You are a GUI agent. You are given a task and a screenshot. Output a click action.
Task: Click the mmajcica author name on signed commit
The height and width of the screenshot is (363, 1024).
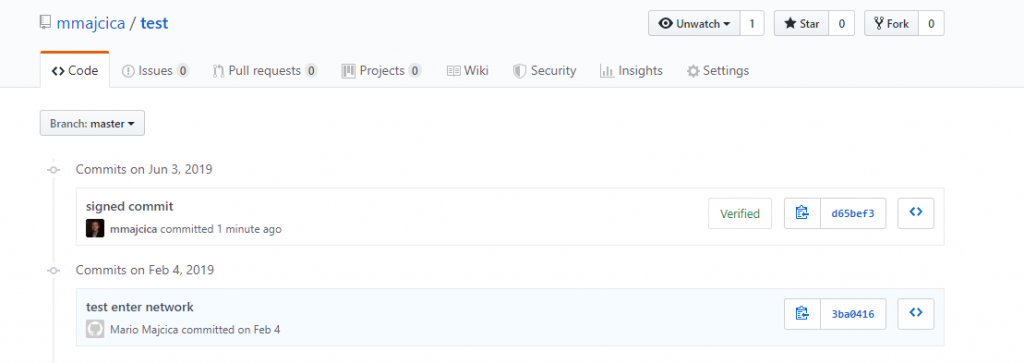click(x=133, y=229)
